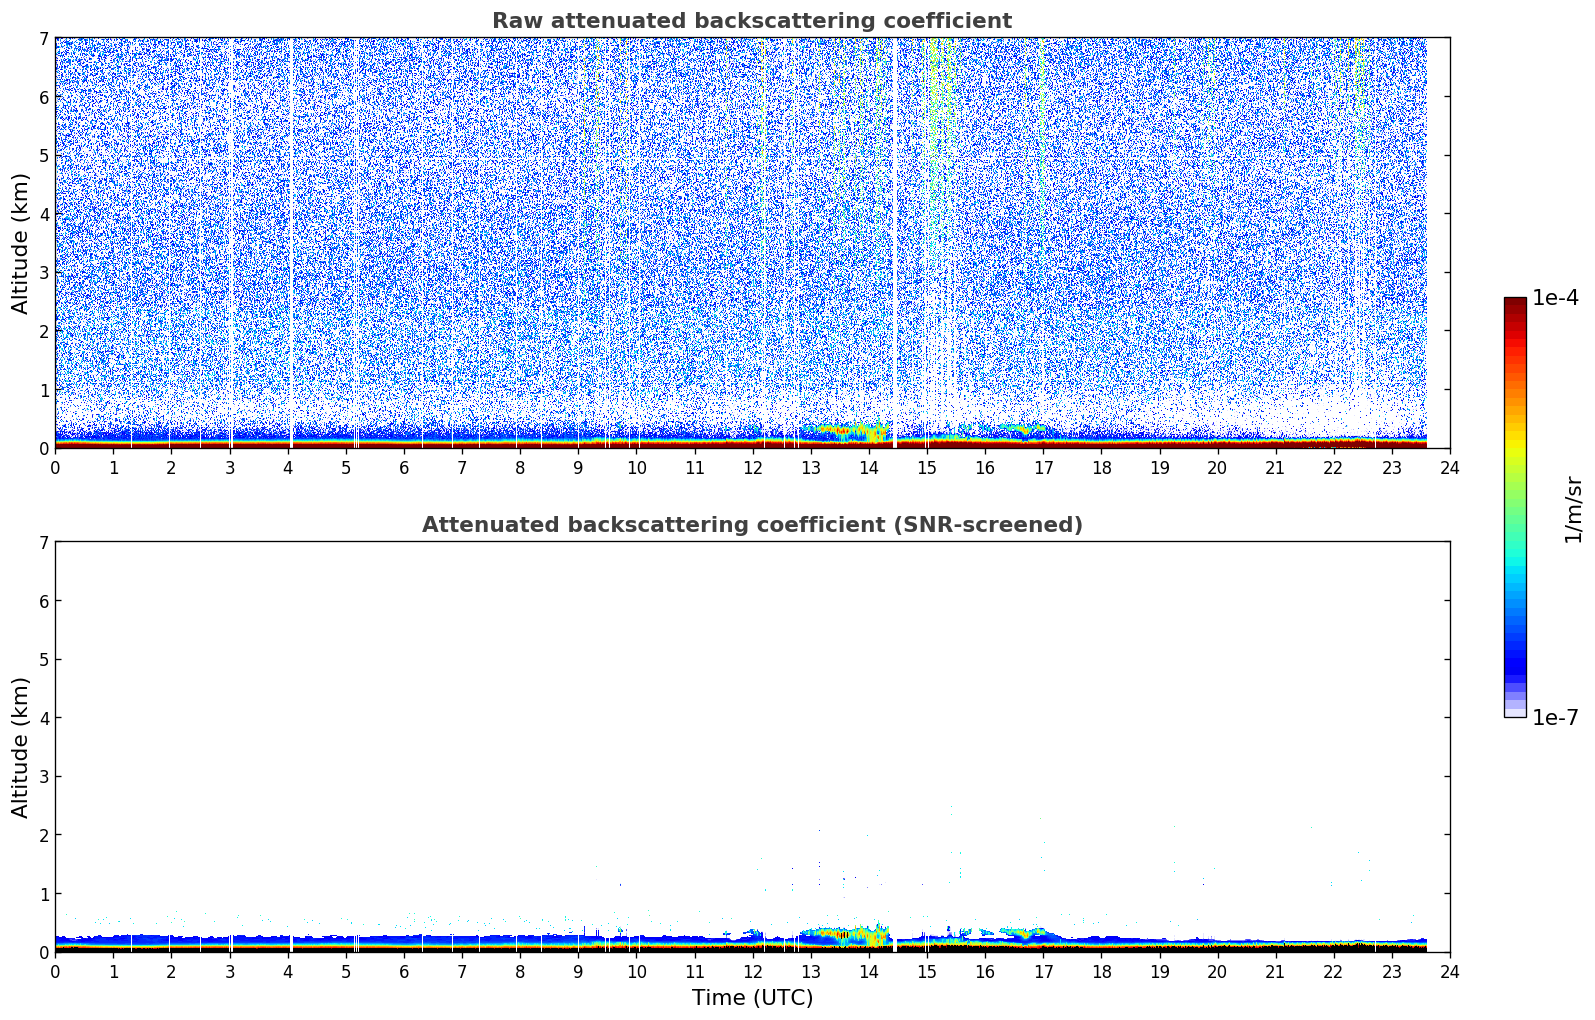Click the "Attenuated backscattering coefficient (SNR-screened)" title
The width and height of the screenshot is (1595, 1020).
(x=751, y=525)
